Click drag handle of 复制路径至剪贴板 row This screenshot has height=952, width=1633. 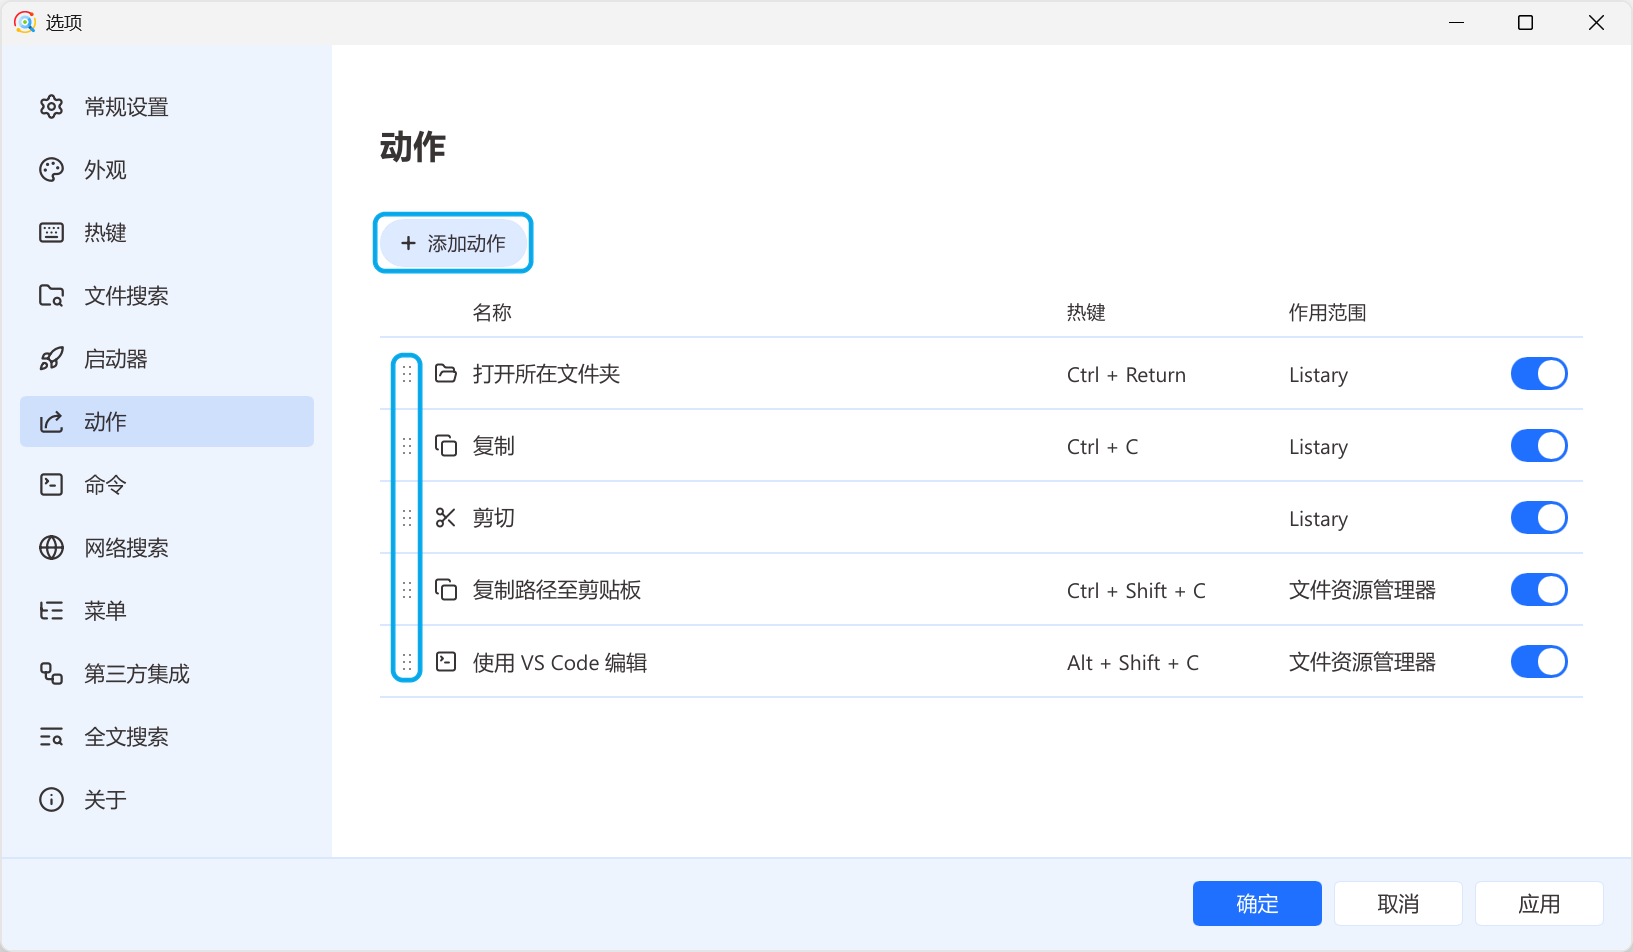407,590
